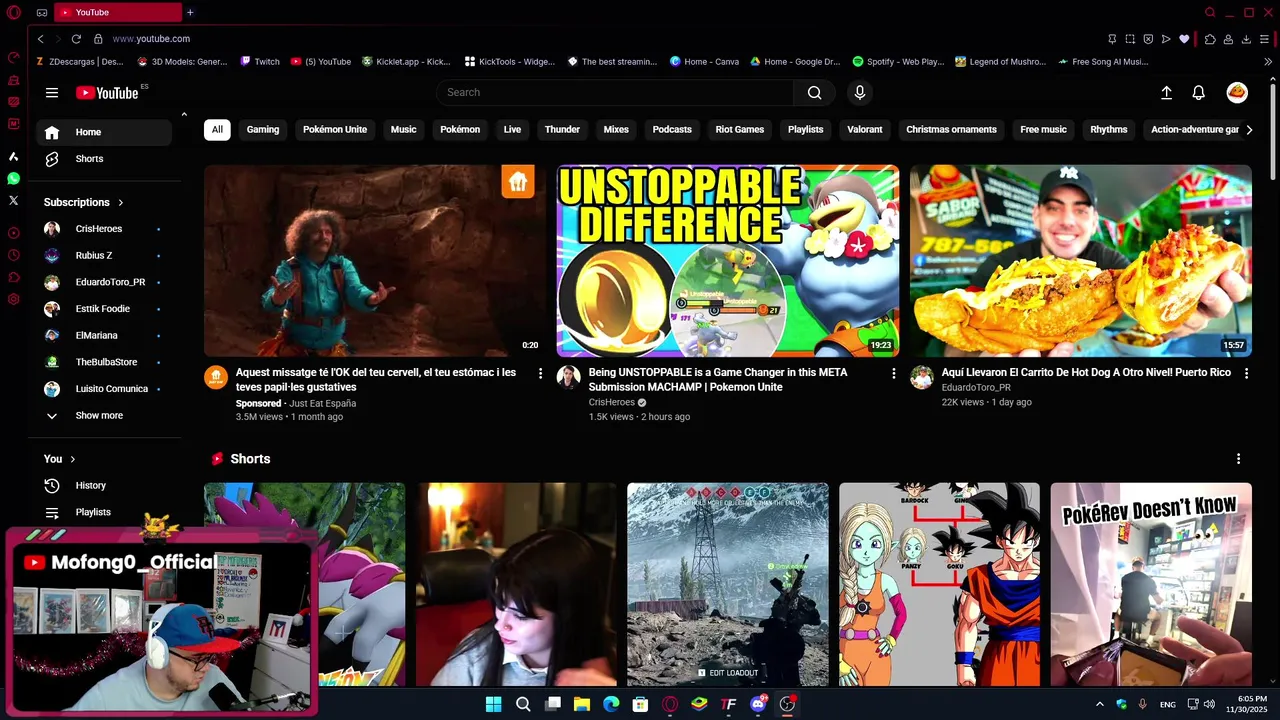
Task: Open options for Just Eat sponsored video
Action: (x=541, y=373)
